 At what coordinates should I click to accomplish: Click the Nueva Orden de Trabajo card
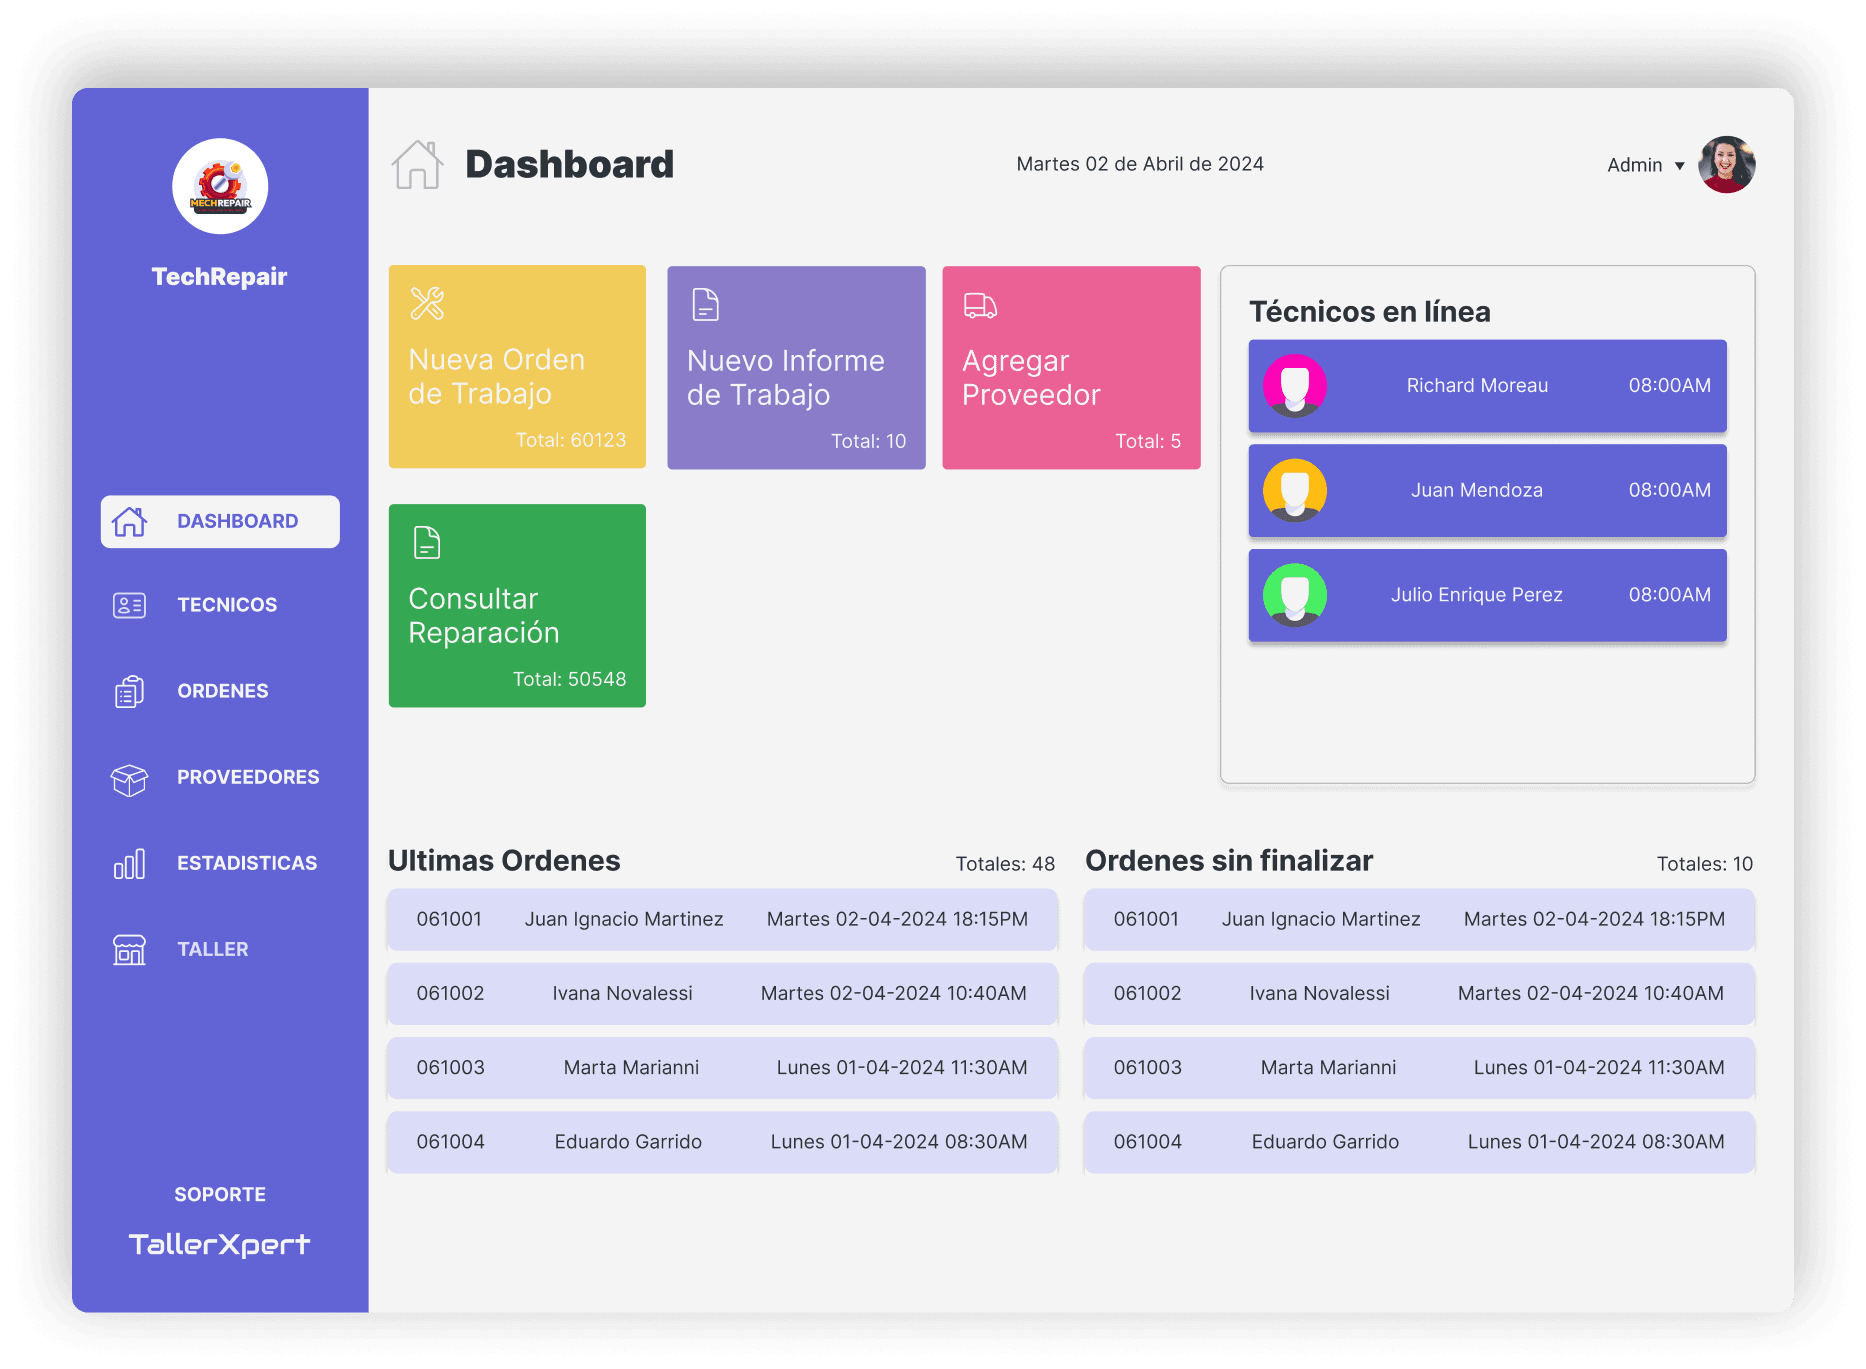pos(516,367)
